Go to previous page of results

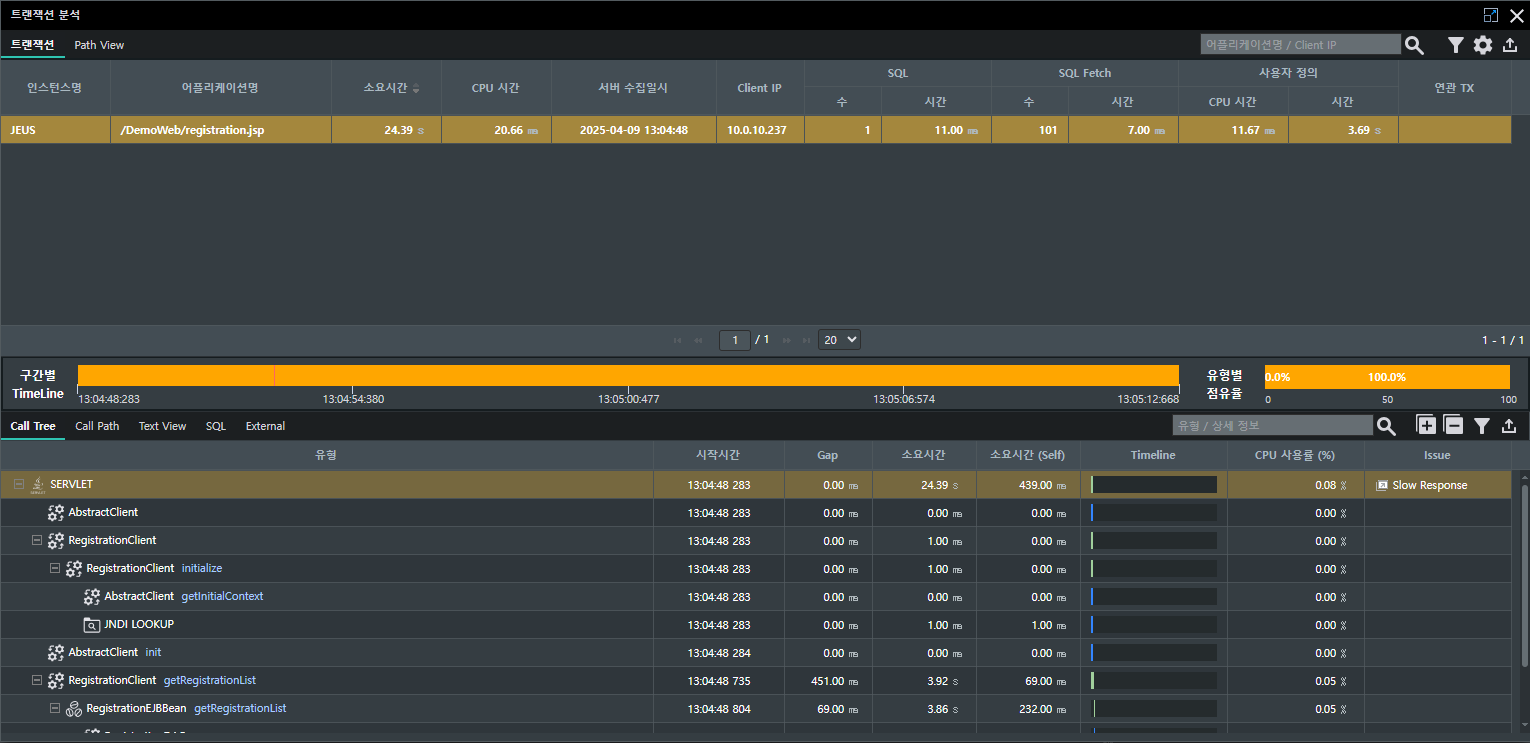[698, 340]
